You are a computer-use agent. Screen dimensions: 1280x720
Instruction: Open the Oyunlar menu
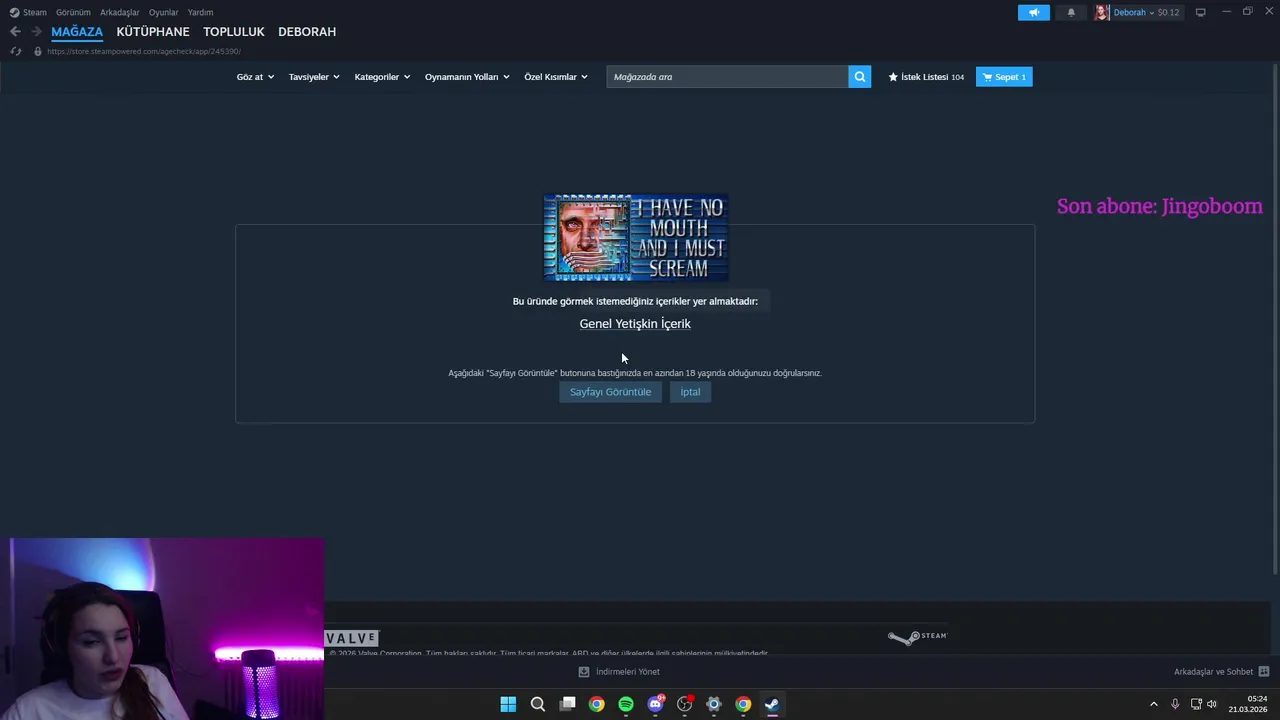(x=164, y=13)
